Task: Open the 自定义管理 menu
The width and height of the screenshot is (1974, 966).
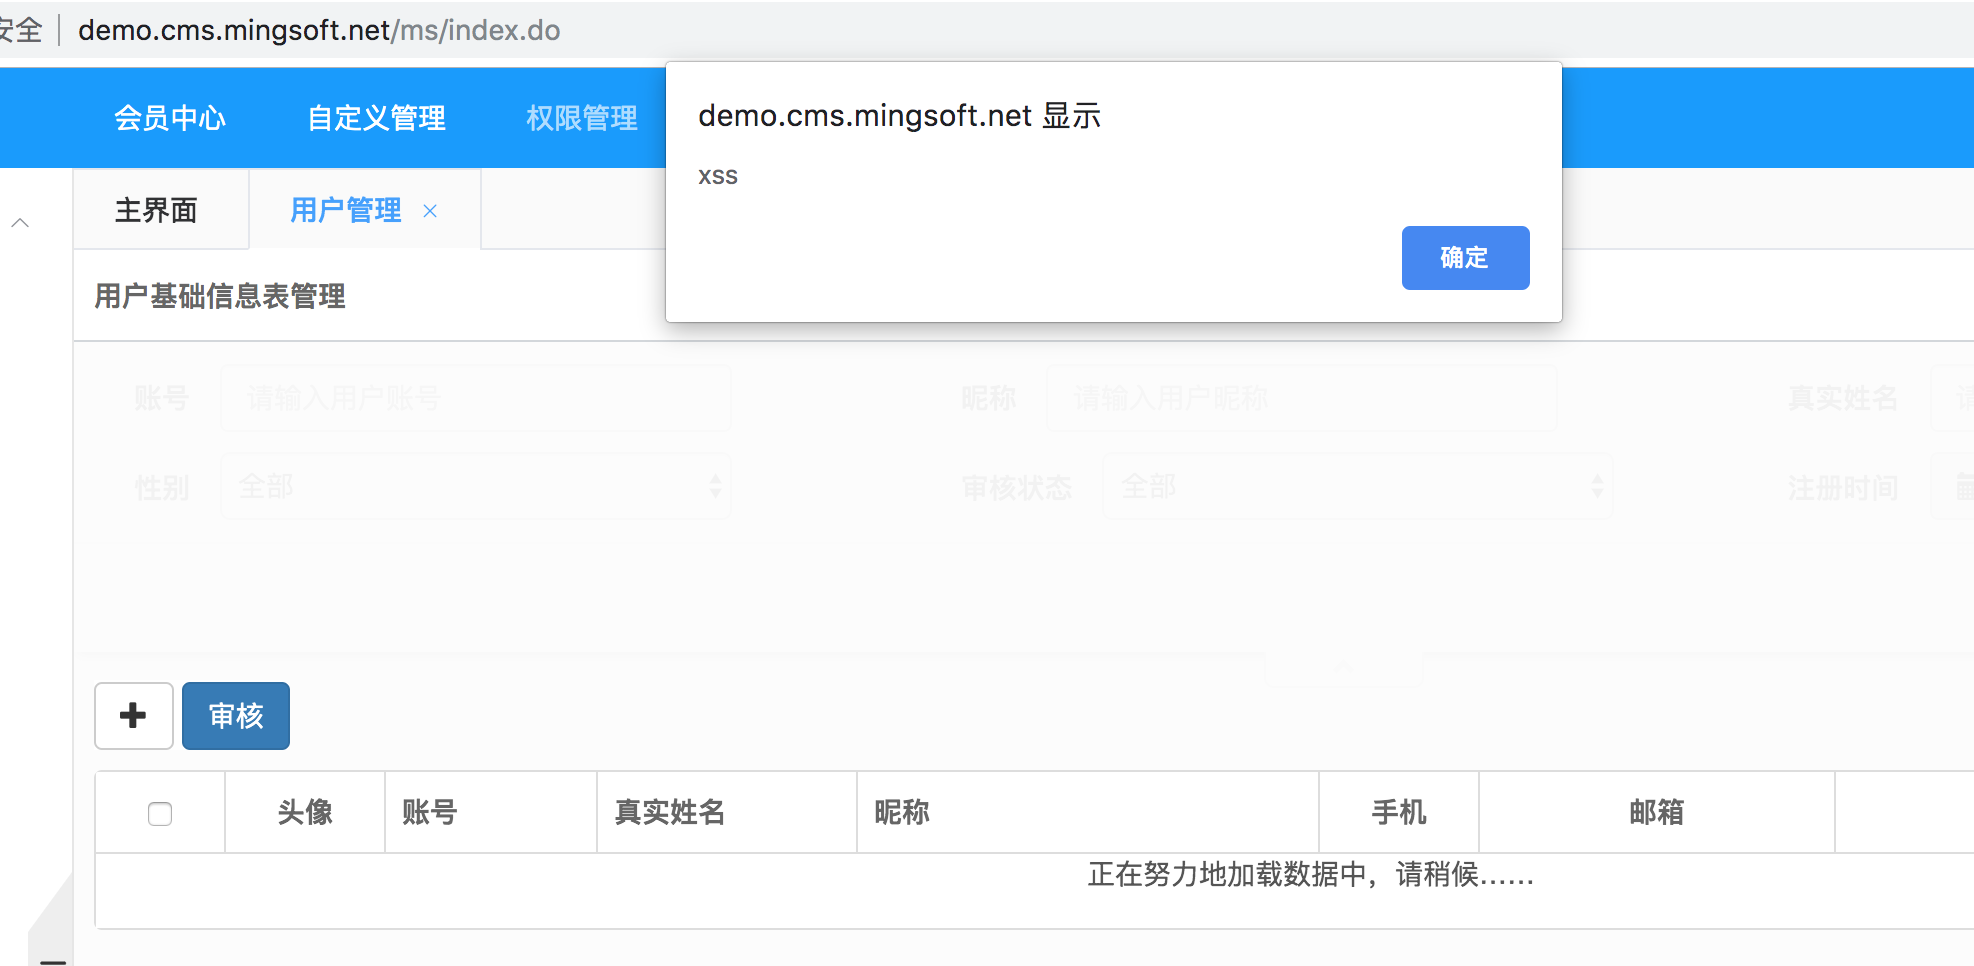Action: tap(377, 117)
